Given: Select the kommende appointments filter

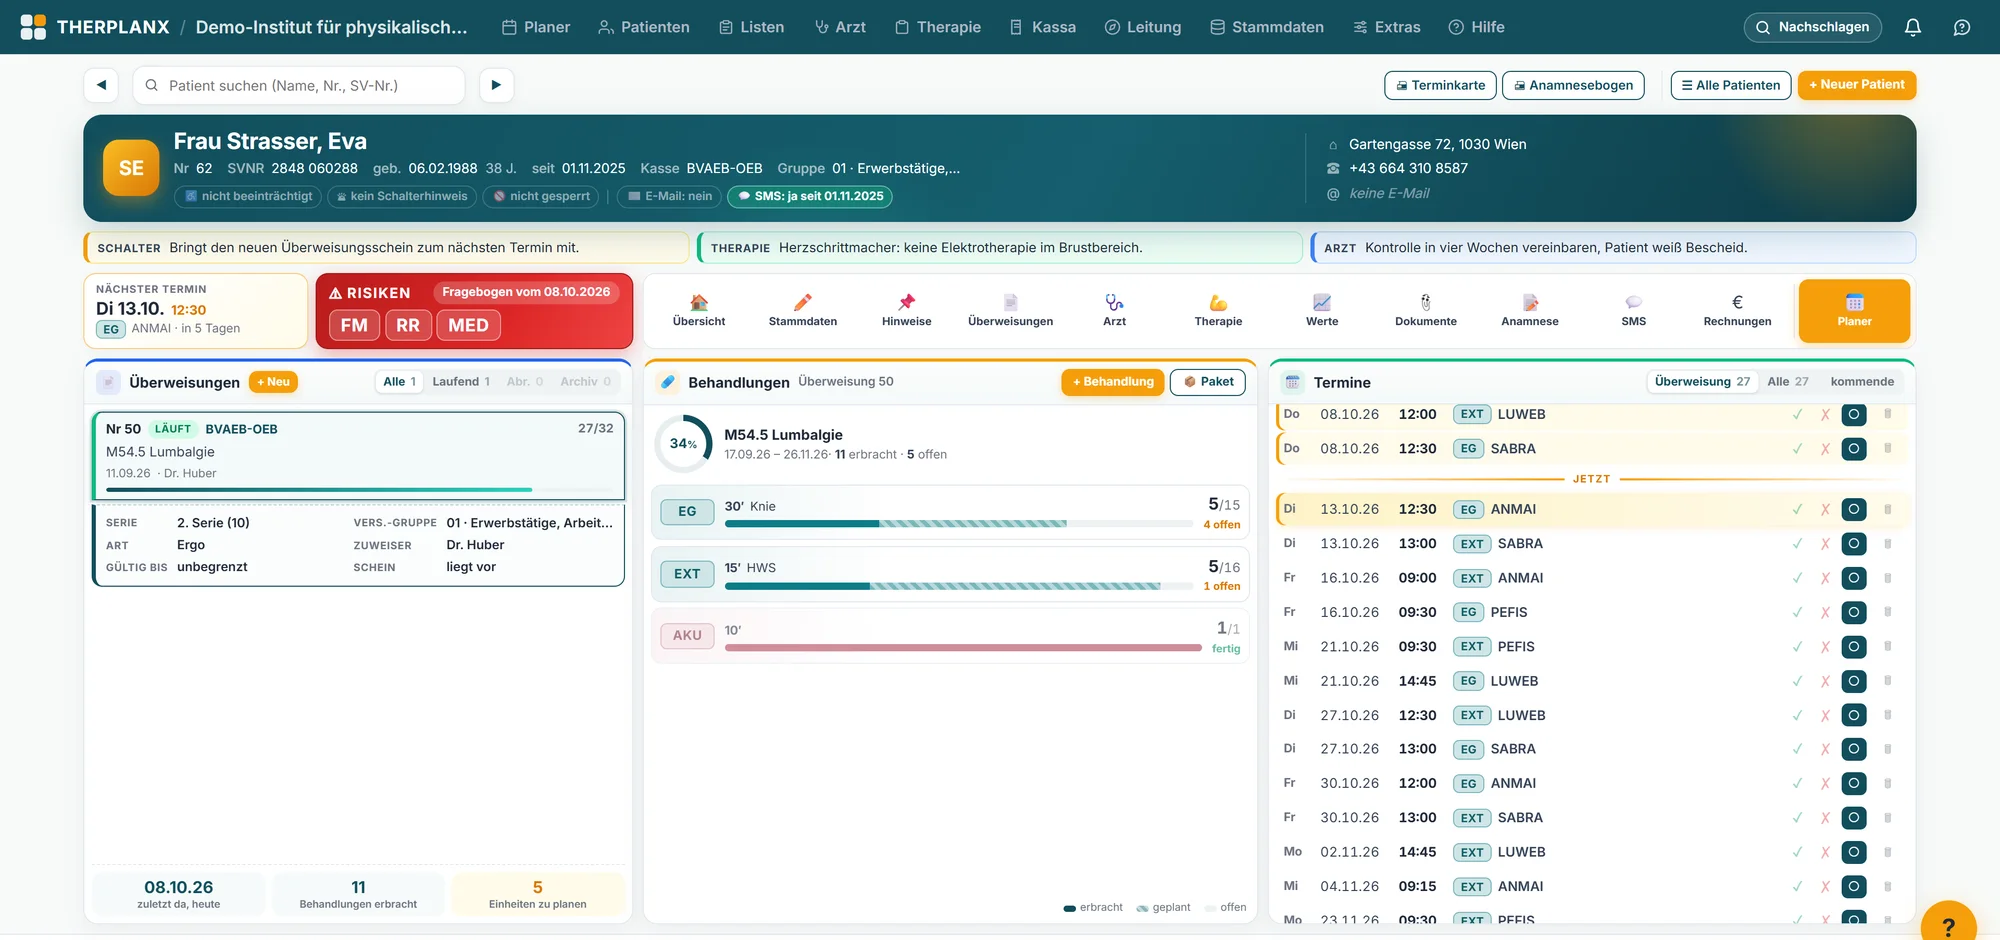Looking at the screenshot, I should coord(1862,382).
